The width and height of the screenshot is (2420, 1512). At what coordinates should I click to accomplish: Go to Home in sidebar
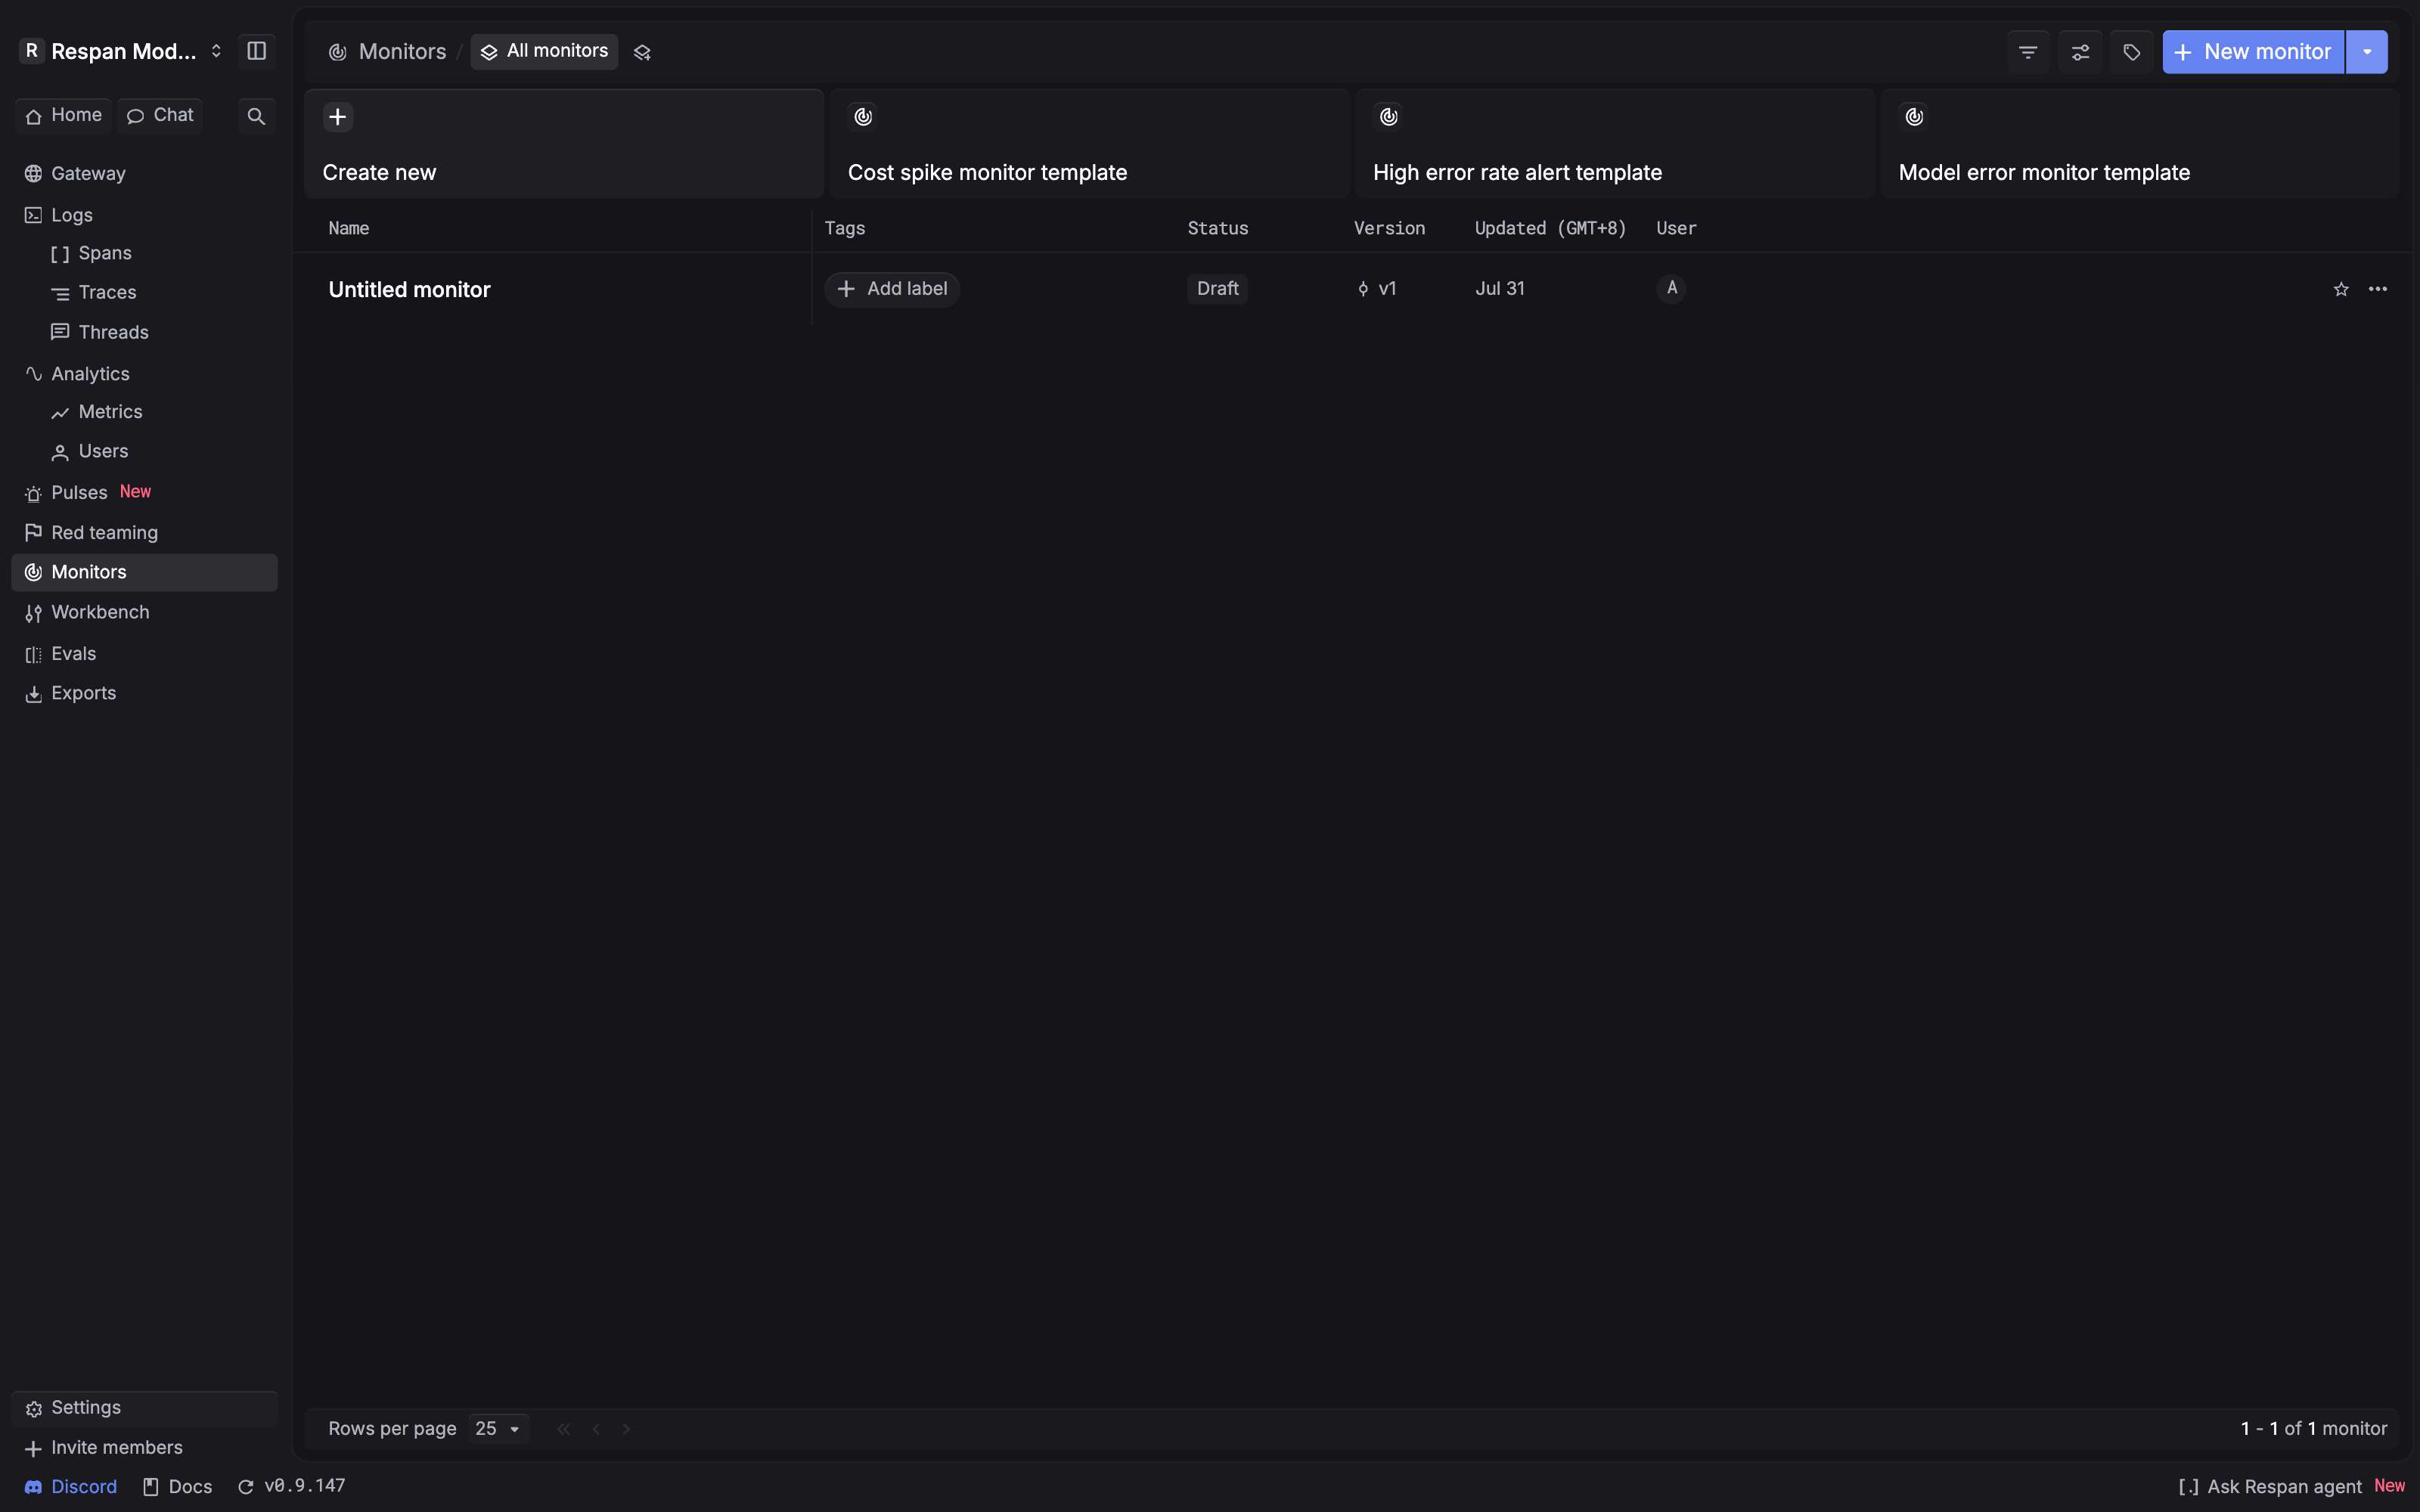point(64,115)
